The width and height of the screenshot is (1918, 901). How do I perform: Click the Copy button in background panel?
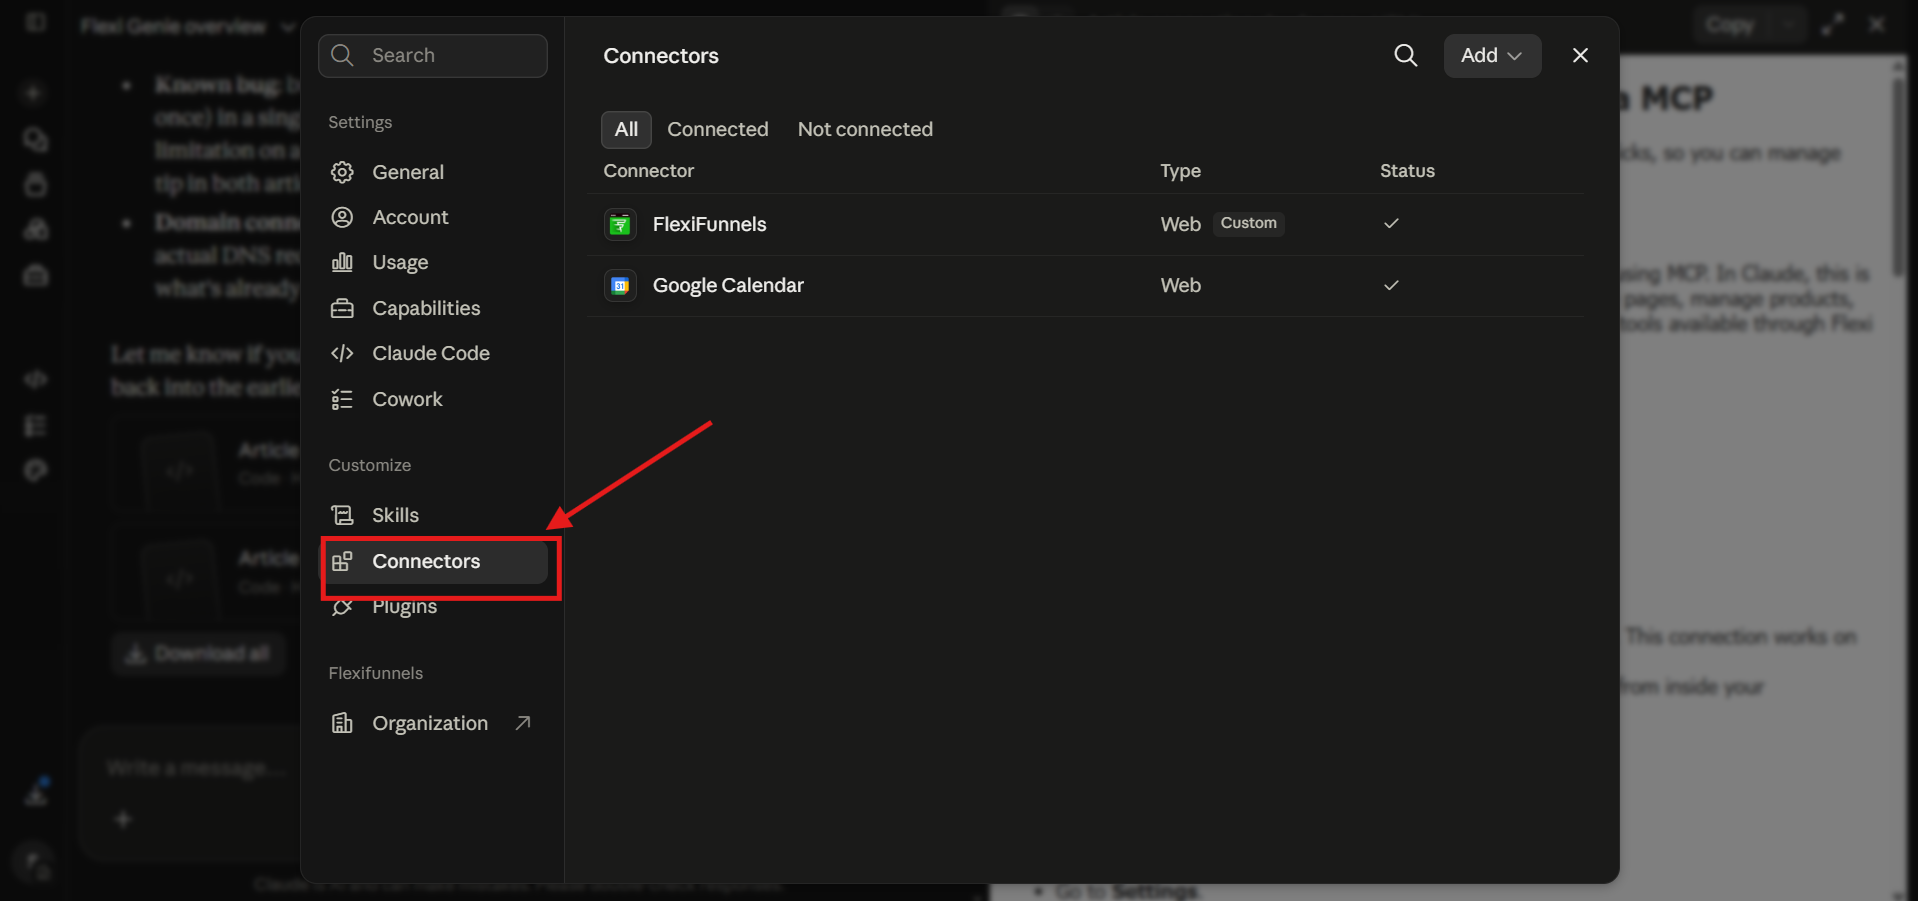pyautogui.click(x=1730, y=24)
